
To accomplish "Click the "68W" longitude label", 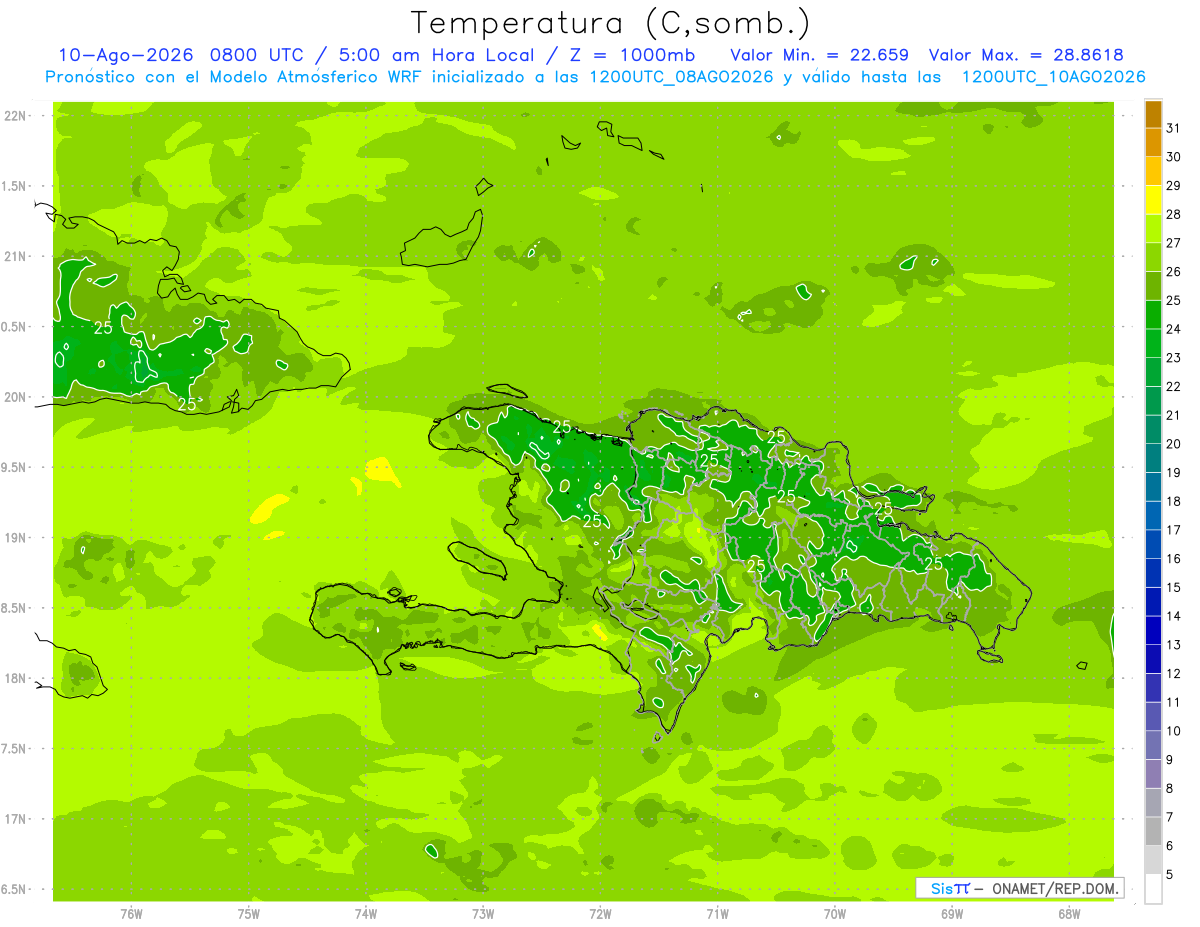I will pos(1069,913).
